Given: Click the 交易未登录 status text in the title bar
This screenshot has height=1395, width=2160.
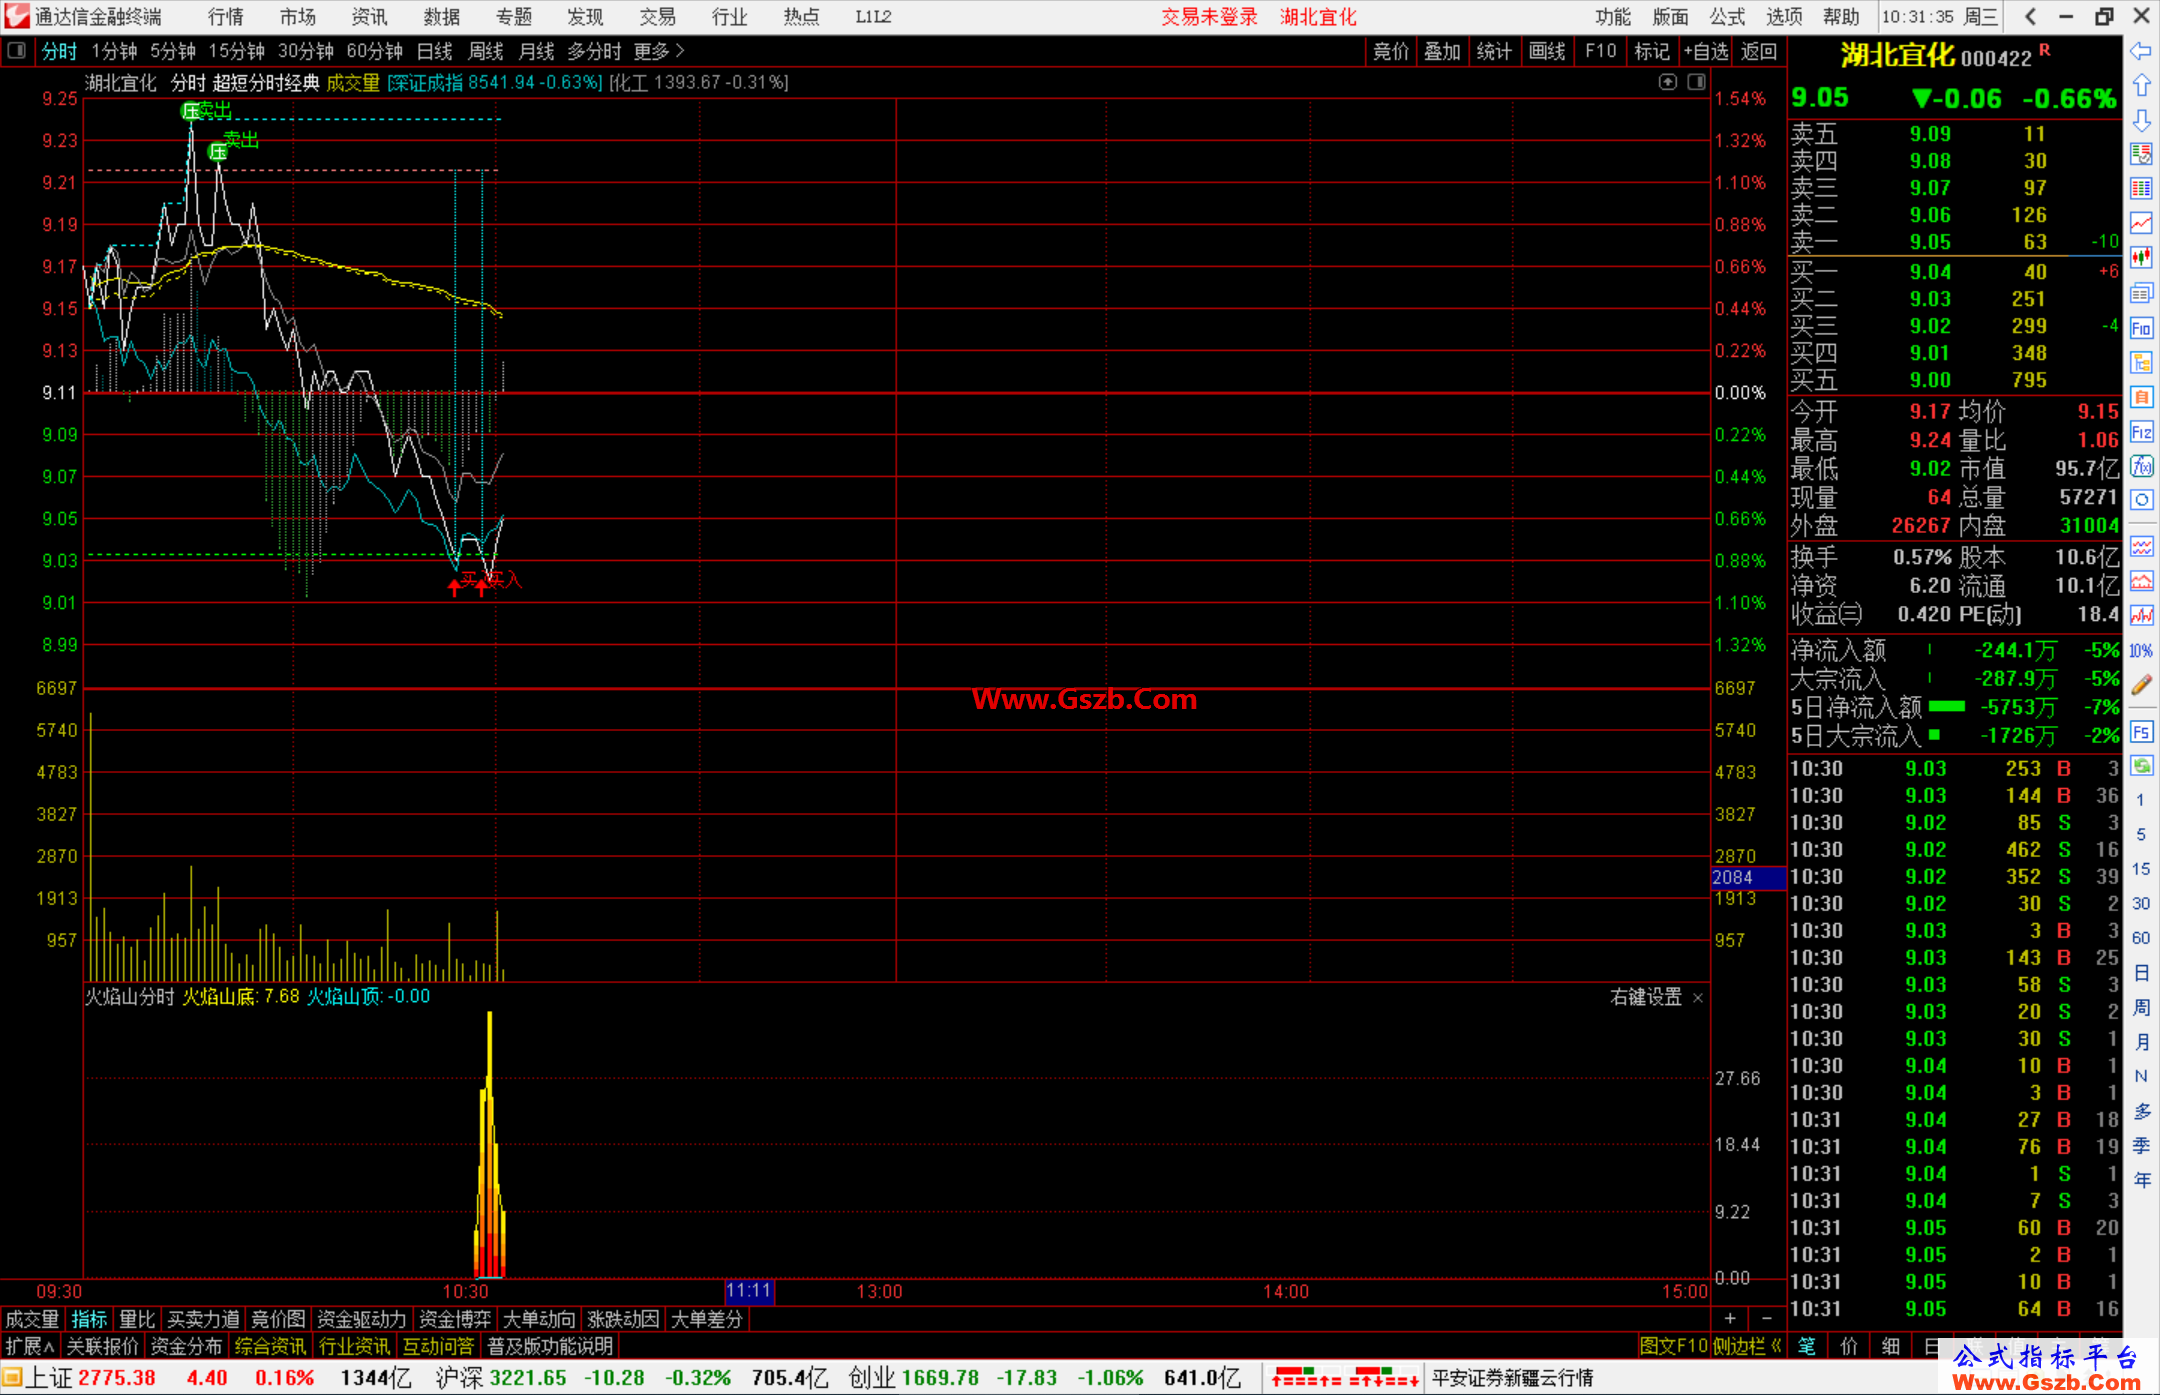Looking at the screenshot, I should [1209, 17].
